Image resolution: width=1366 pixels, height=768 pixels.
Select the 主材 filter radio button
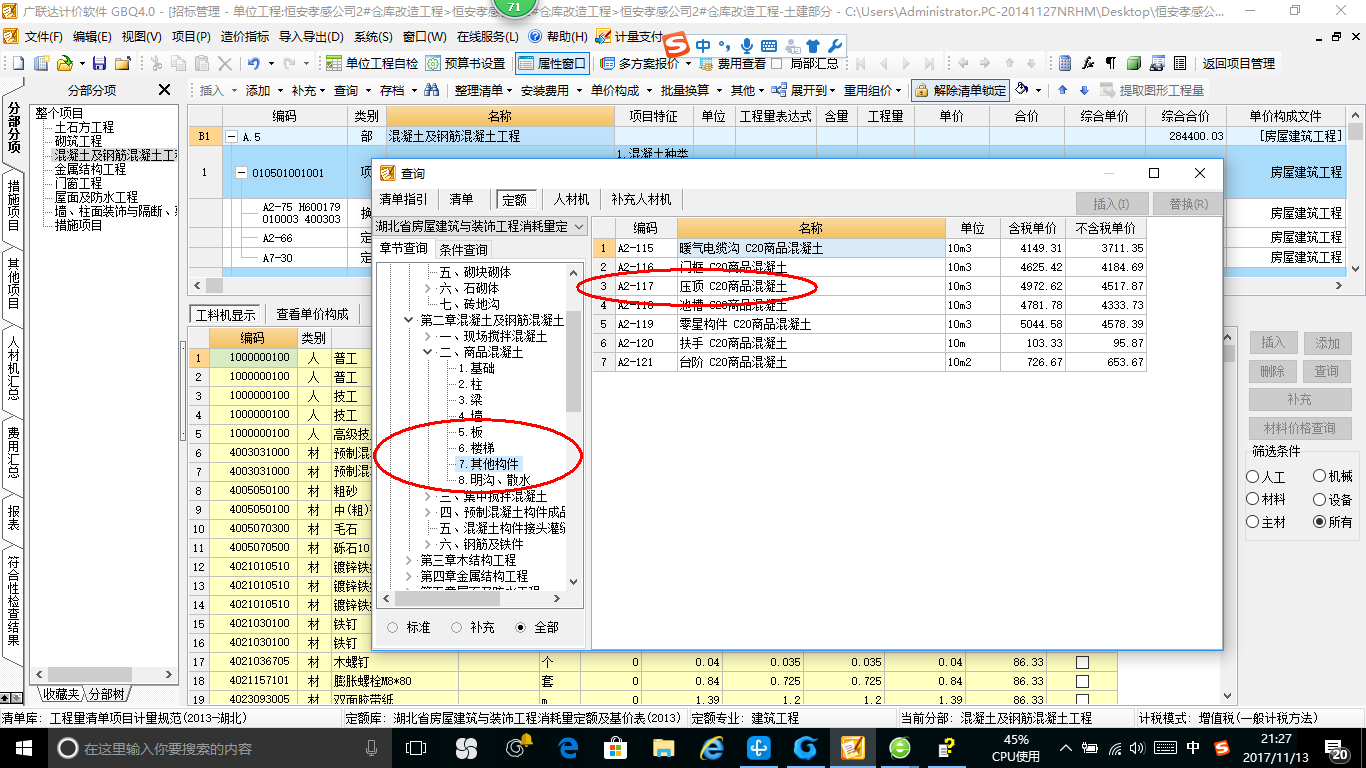click(x=1253, y=522)
